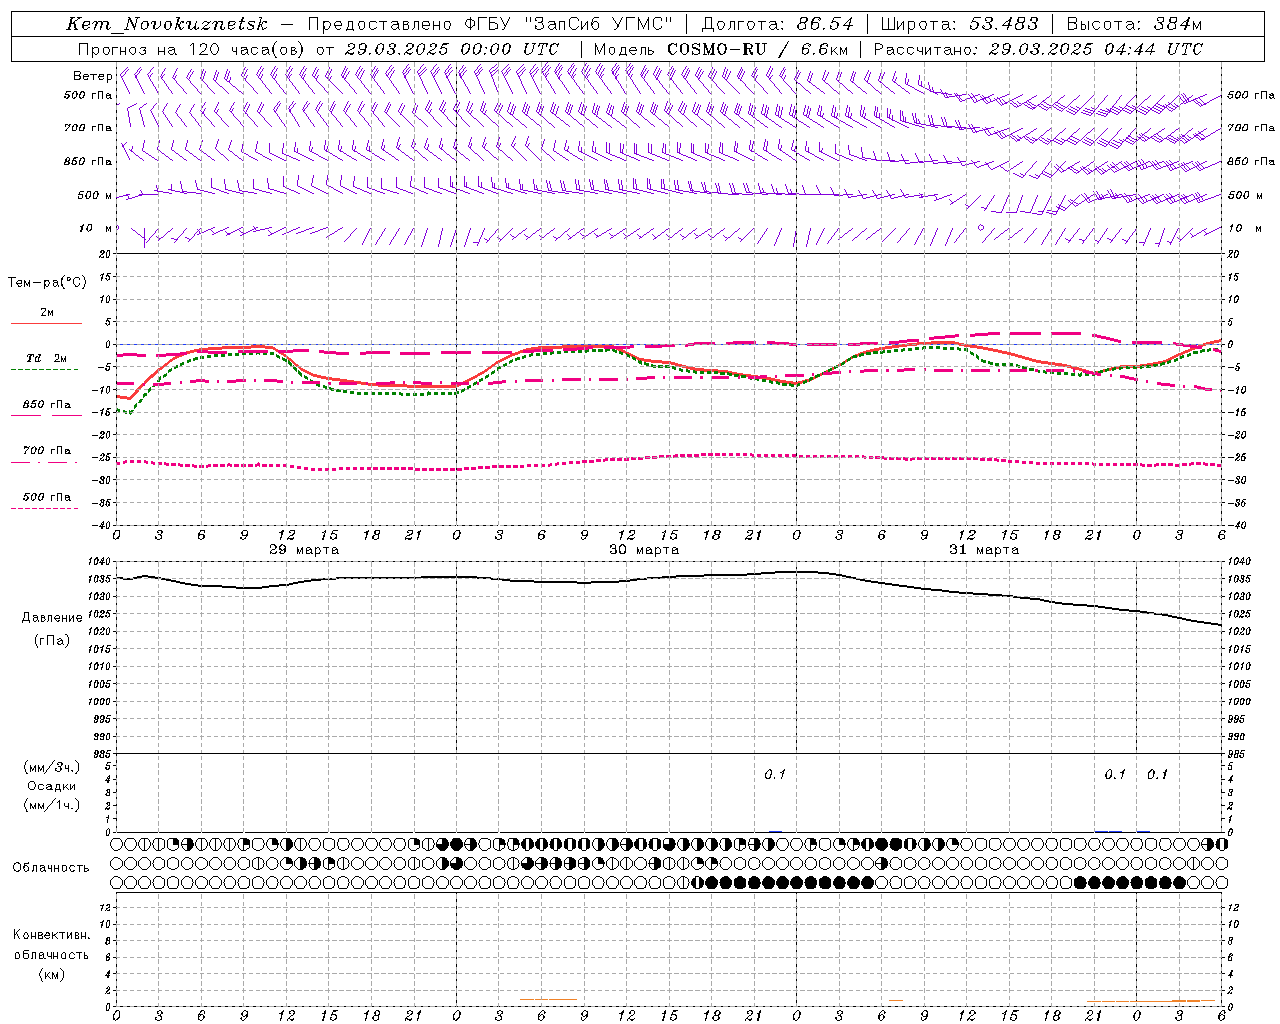The image size is (1280, 1024).
Task: Click the left 500 м wind level label
Action: [x=94, y=195]
